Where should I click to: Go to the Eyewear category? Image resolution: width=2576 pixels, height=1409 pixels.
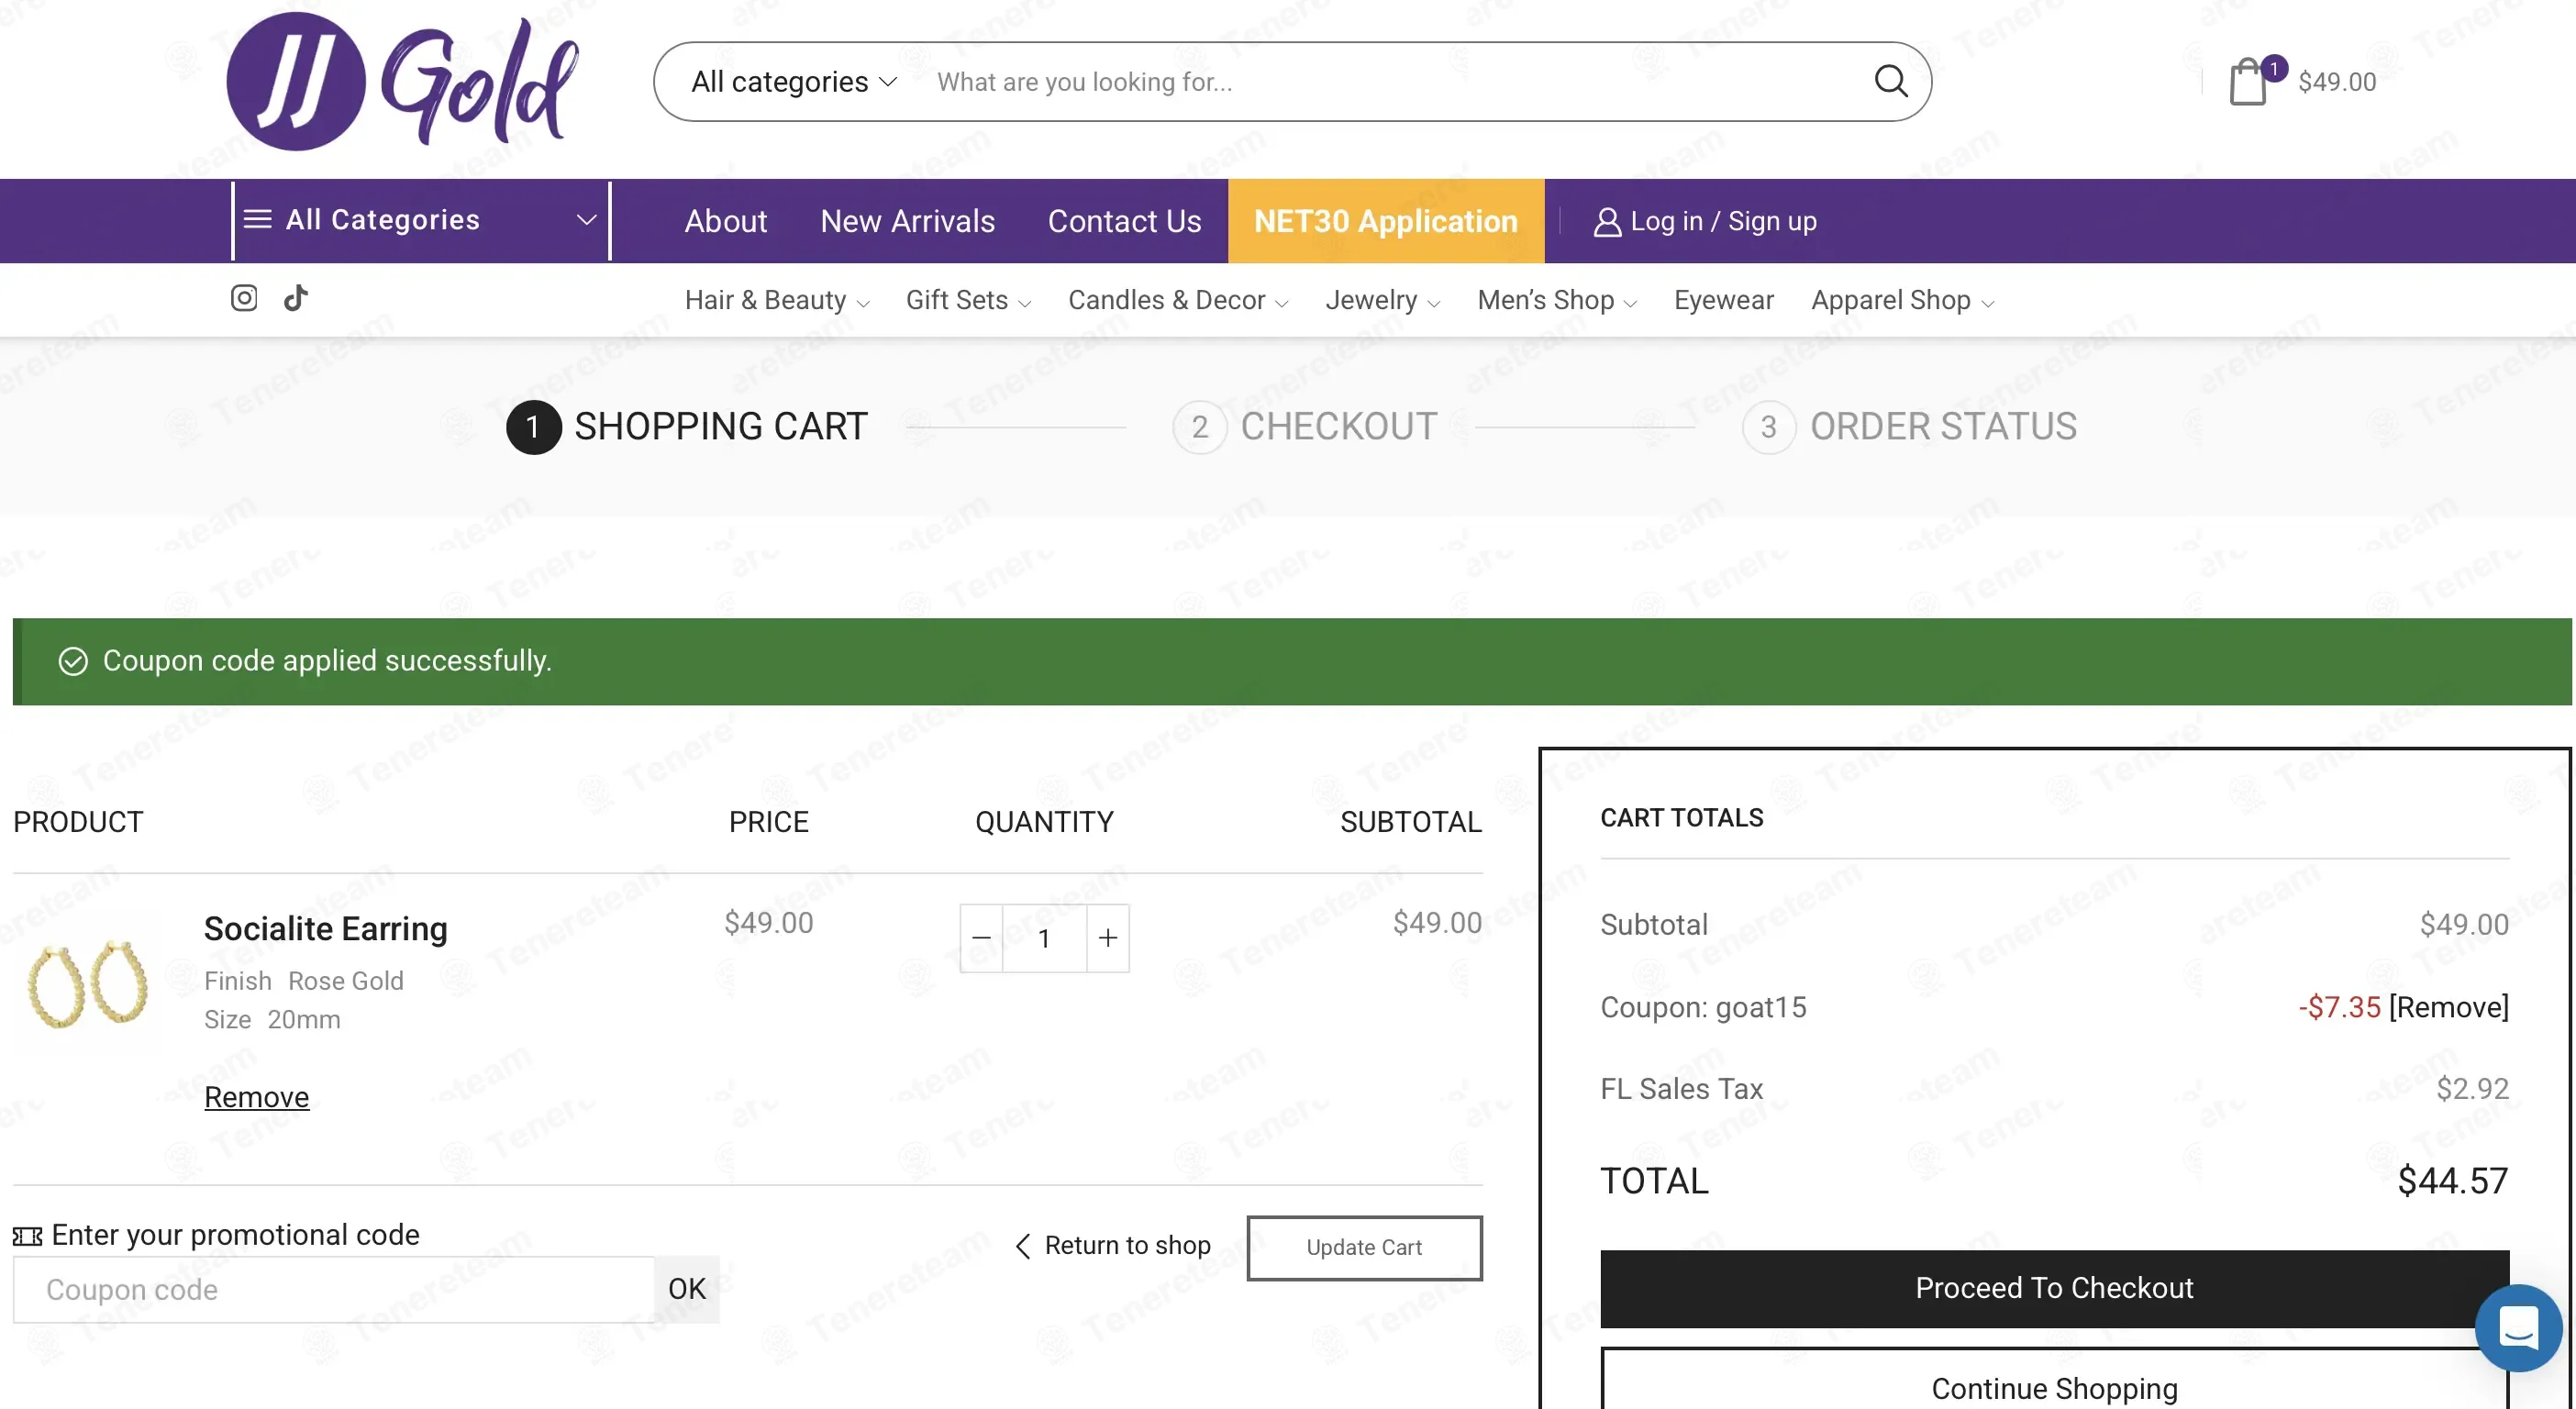tap(1724, 300)
